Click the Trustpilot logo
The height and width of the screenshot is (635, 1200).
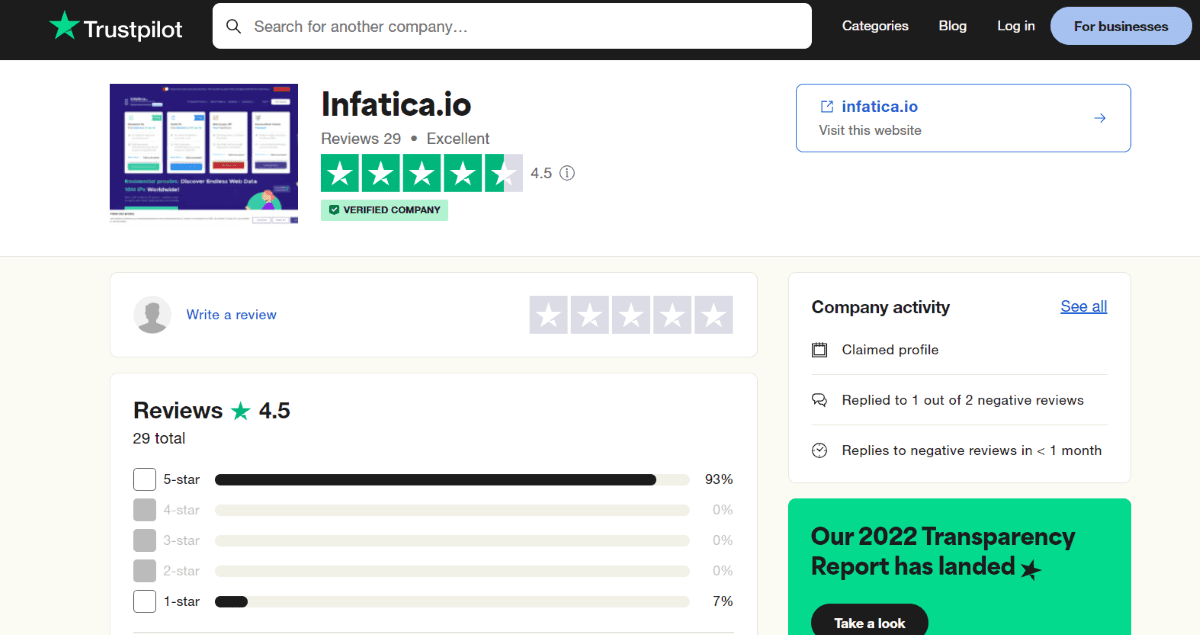click(116, 27)
